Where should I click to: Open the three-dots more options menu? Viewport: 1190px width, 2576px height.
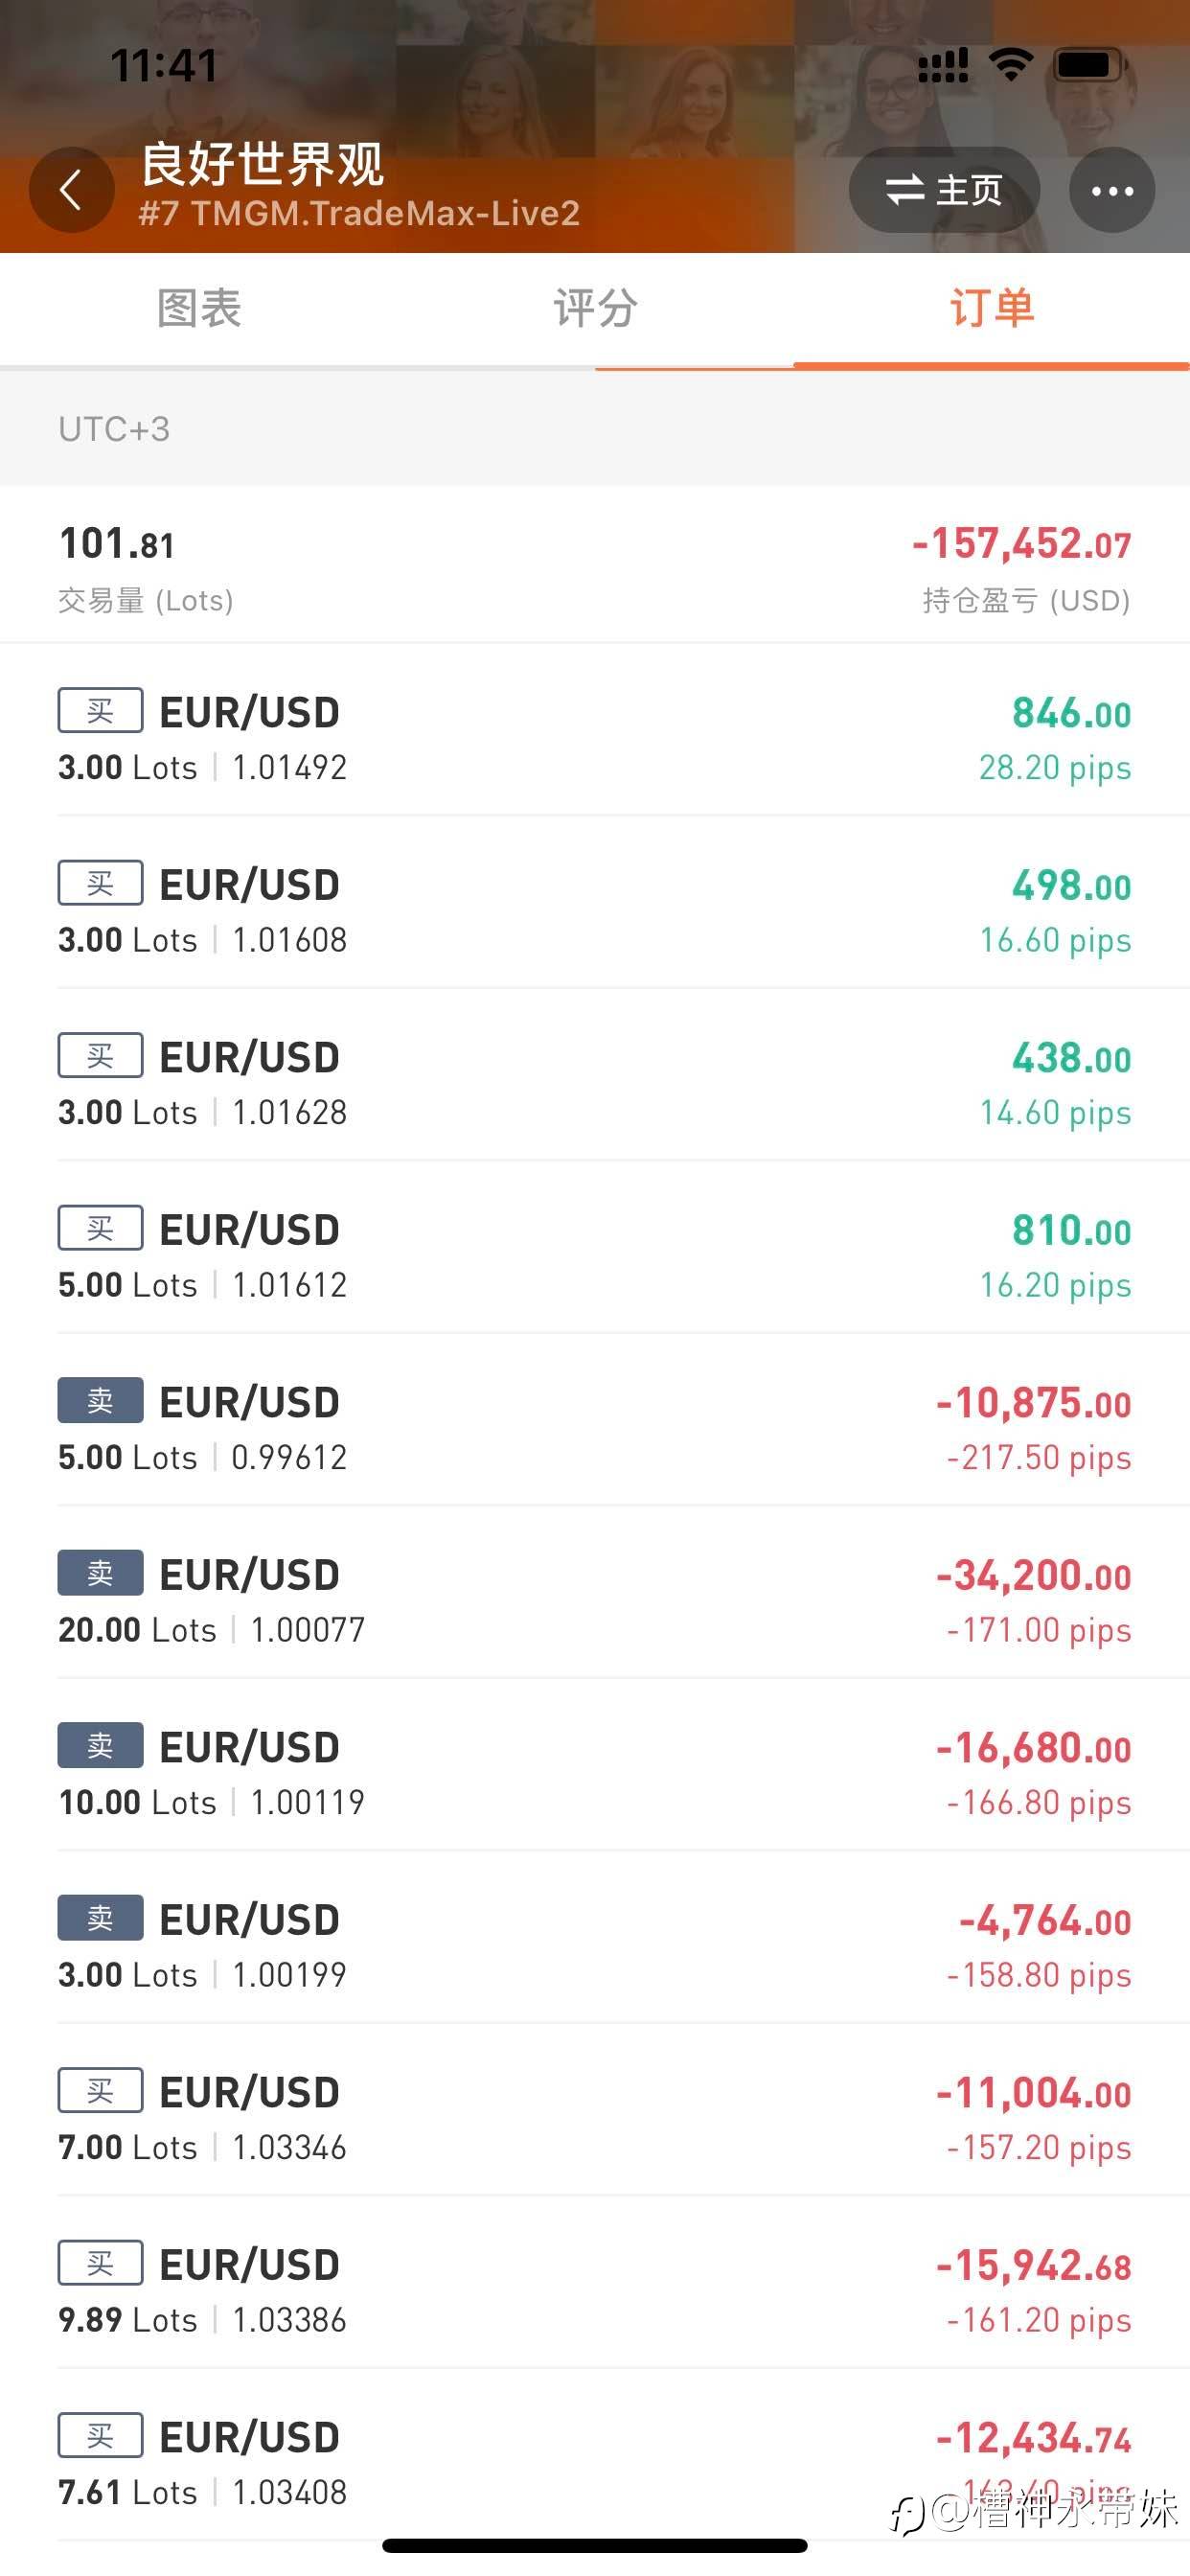[x=1111, y=190]
